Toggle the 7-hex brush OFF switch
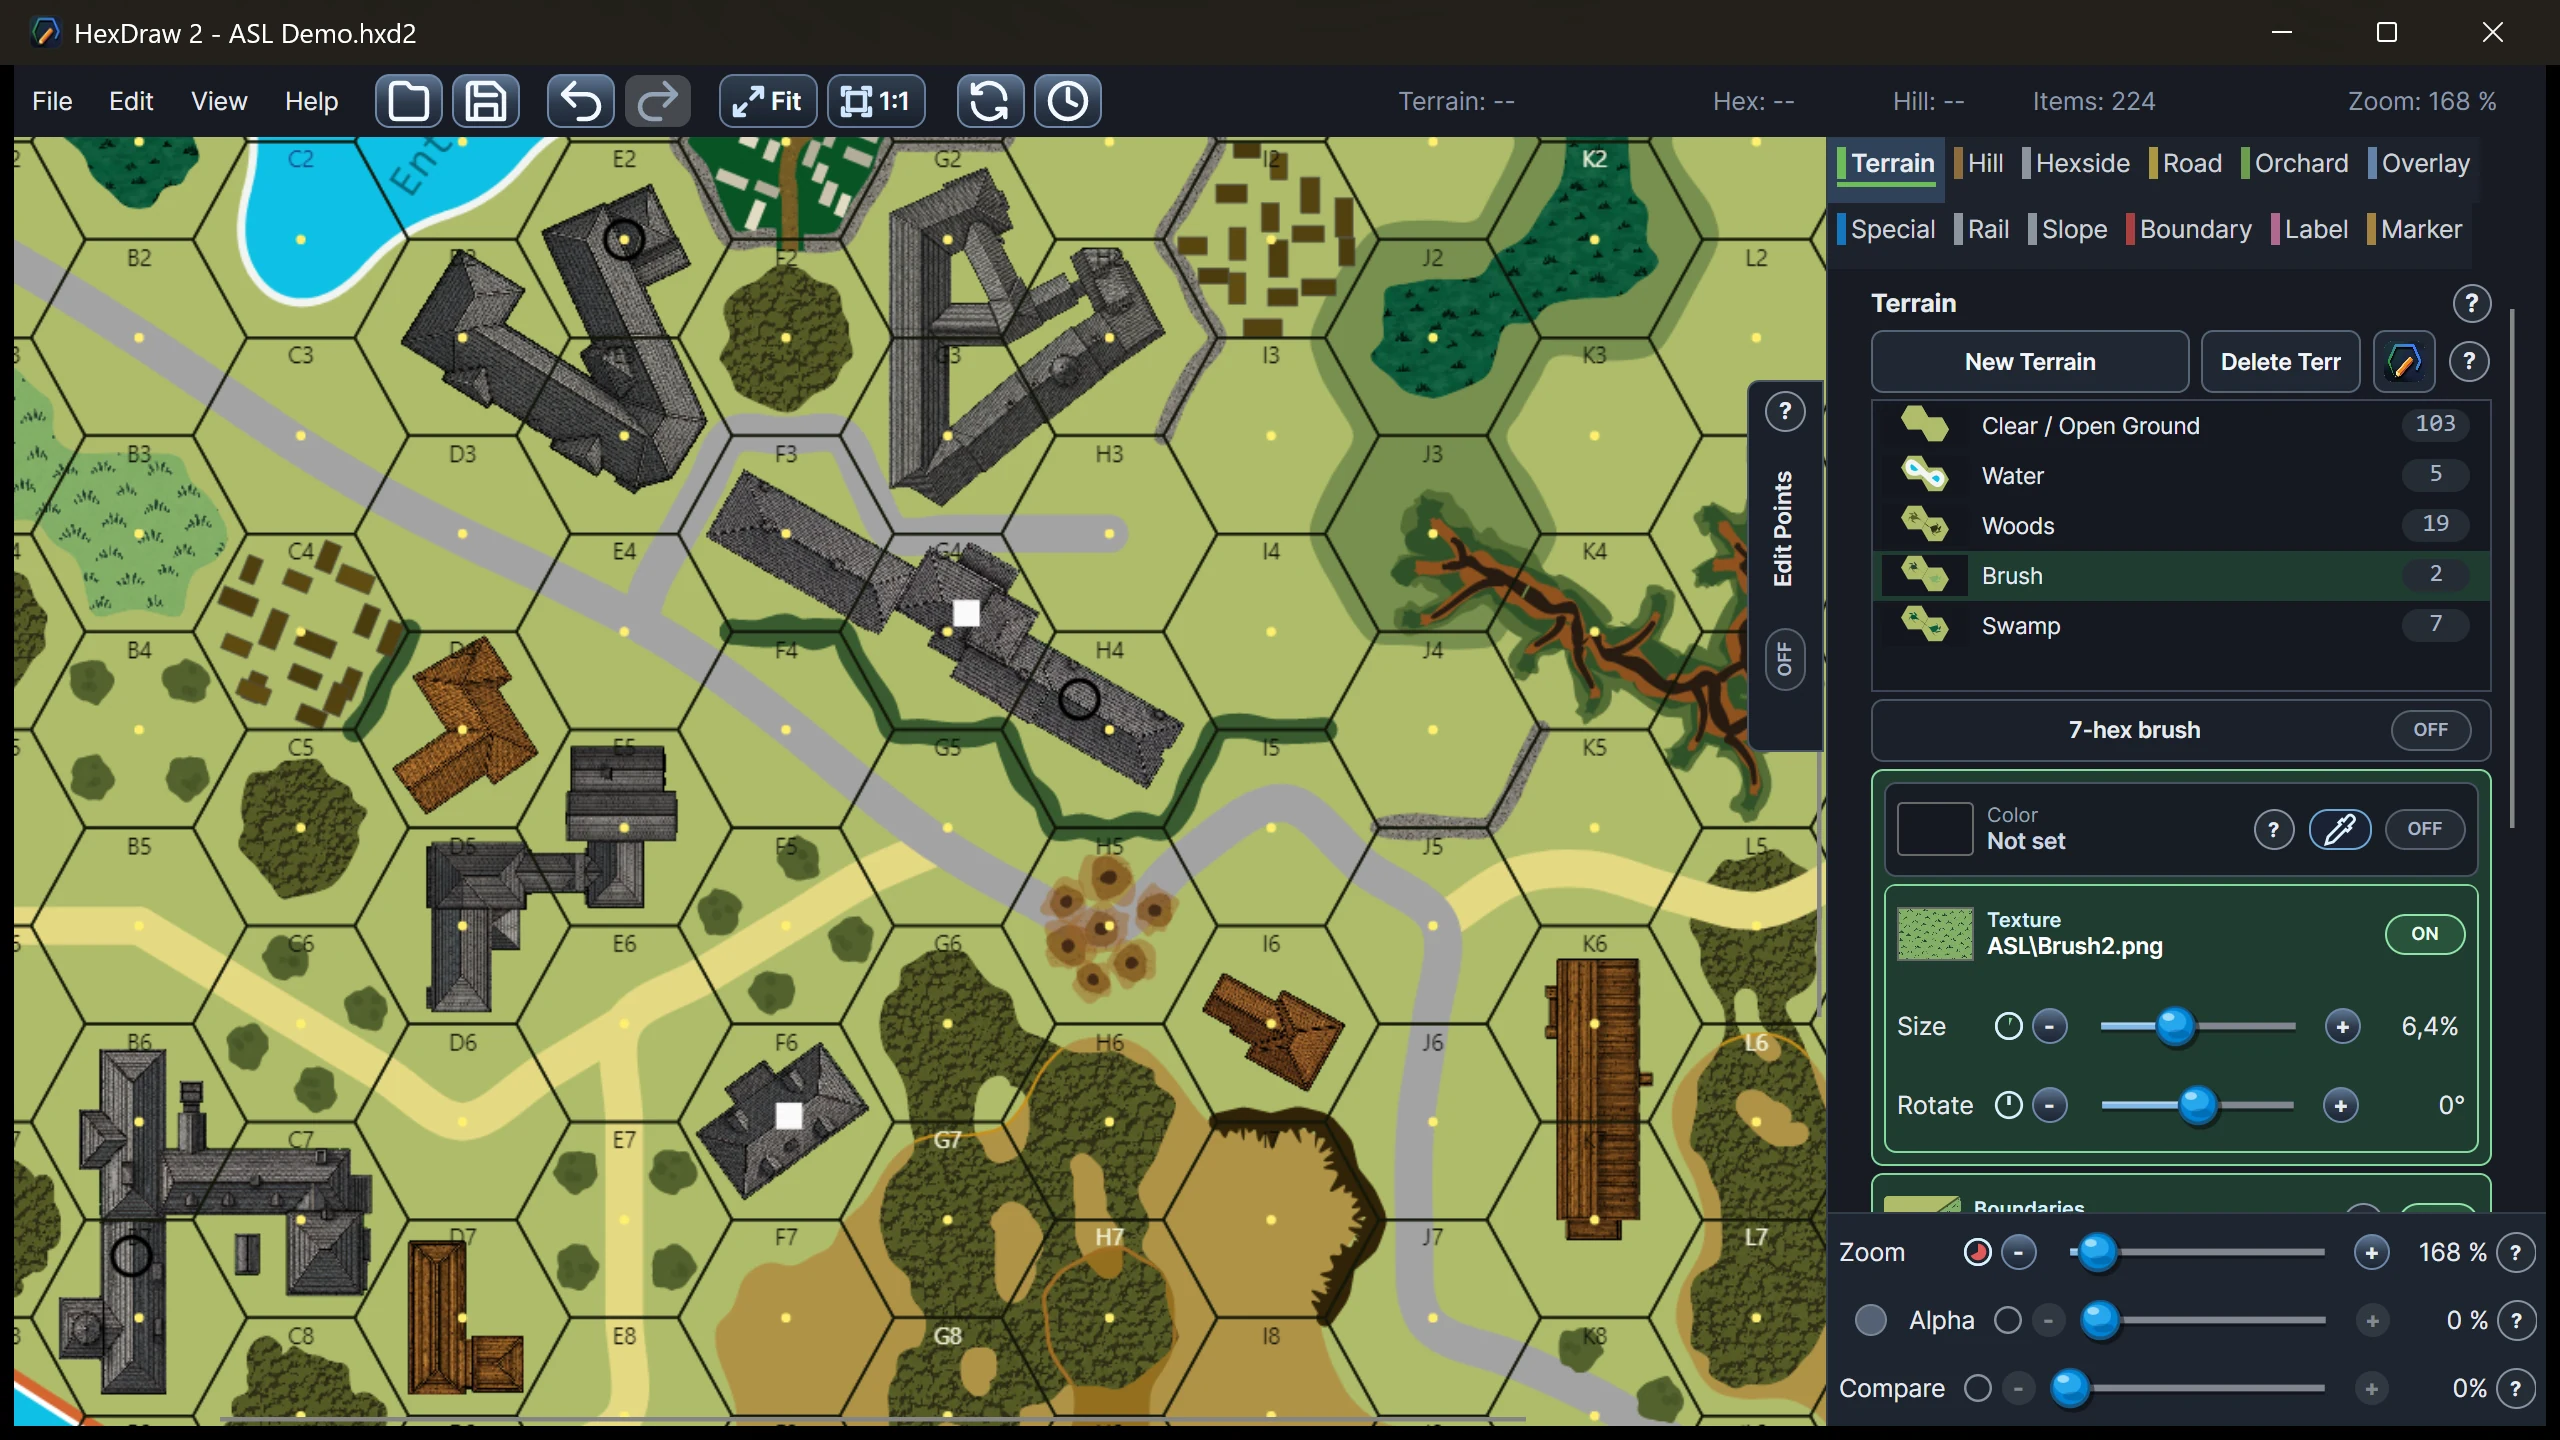The width and height of the screenshot is (2560, 1440). 2430,730
